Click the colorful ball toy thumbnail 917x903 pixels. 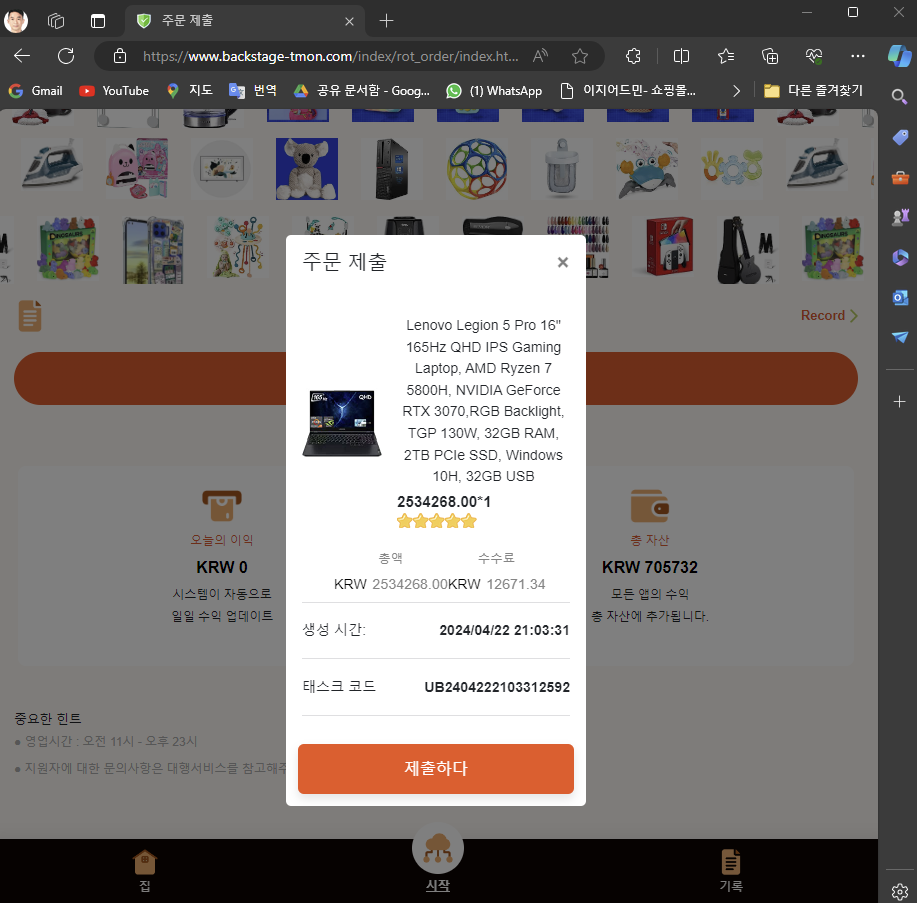click(477, 169)
